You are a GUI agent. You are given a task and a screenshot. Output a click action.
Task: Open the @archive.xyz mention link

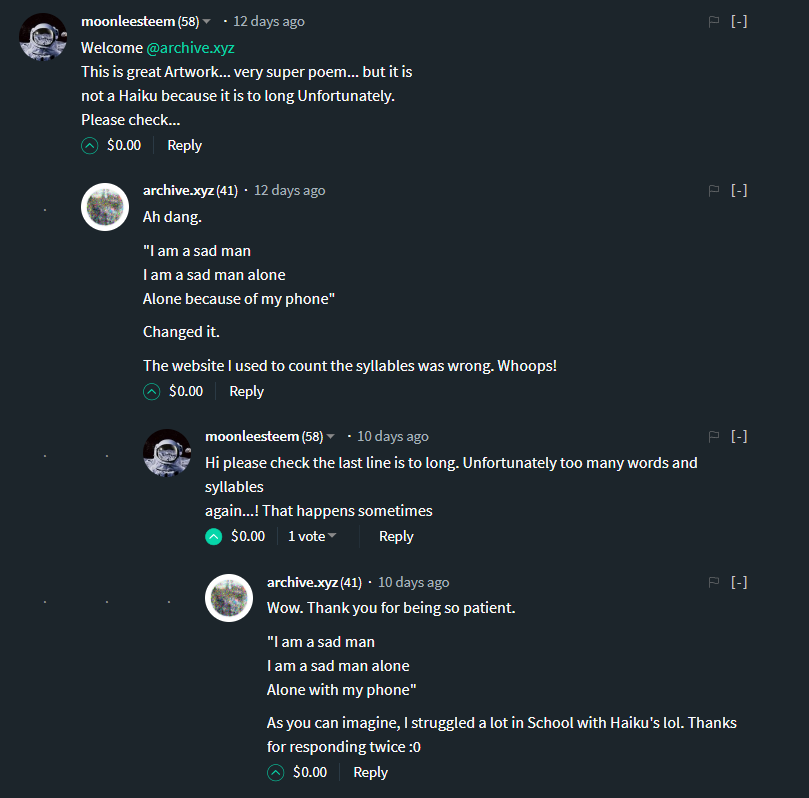[x=190, y=48]
